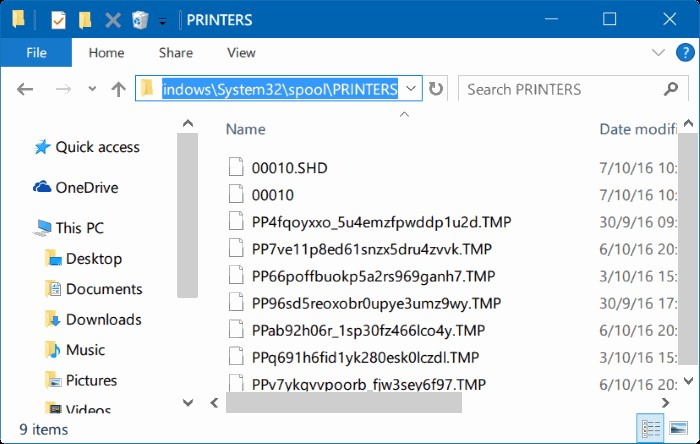Click the Properties icon in quick access toolbar

pyautogui.click(x=59, y=19)
